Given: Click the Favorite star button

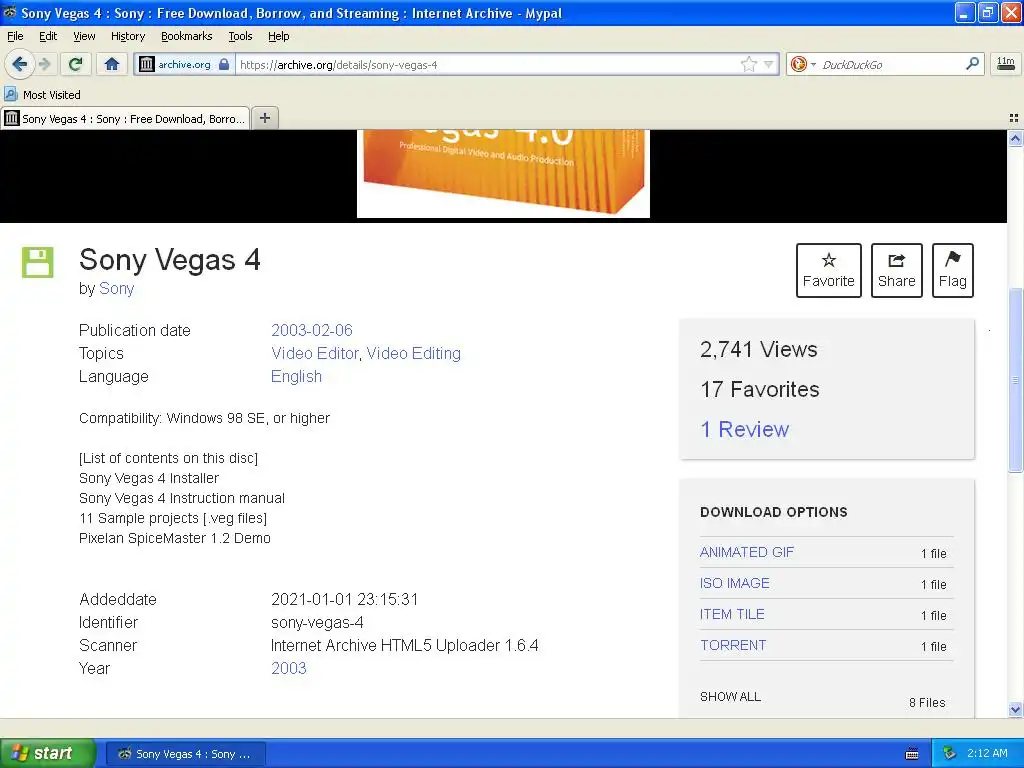Looking at the screenshot, I should coord(829,270).
